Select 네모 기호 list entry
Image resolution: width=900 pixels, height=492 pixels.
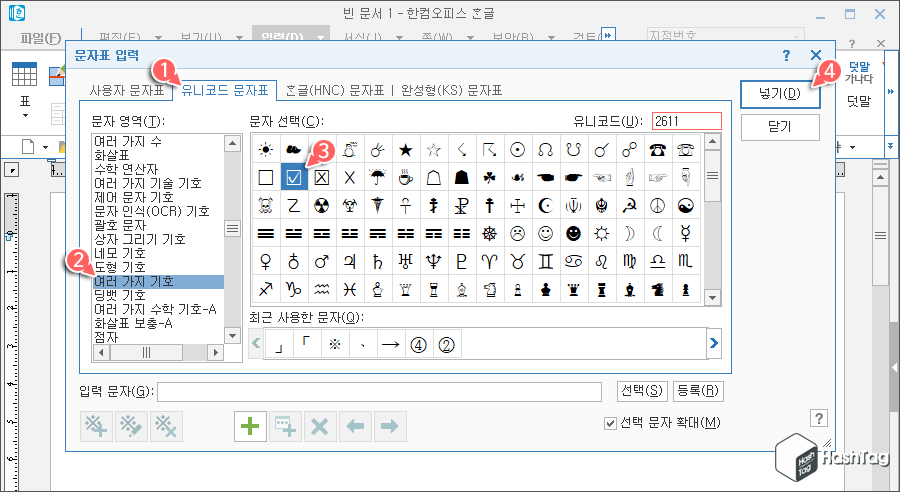click(x=158, y=253)
